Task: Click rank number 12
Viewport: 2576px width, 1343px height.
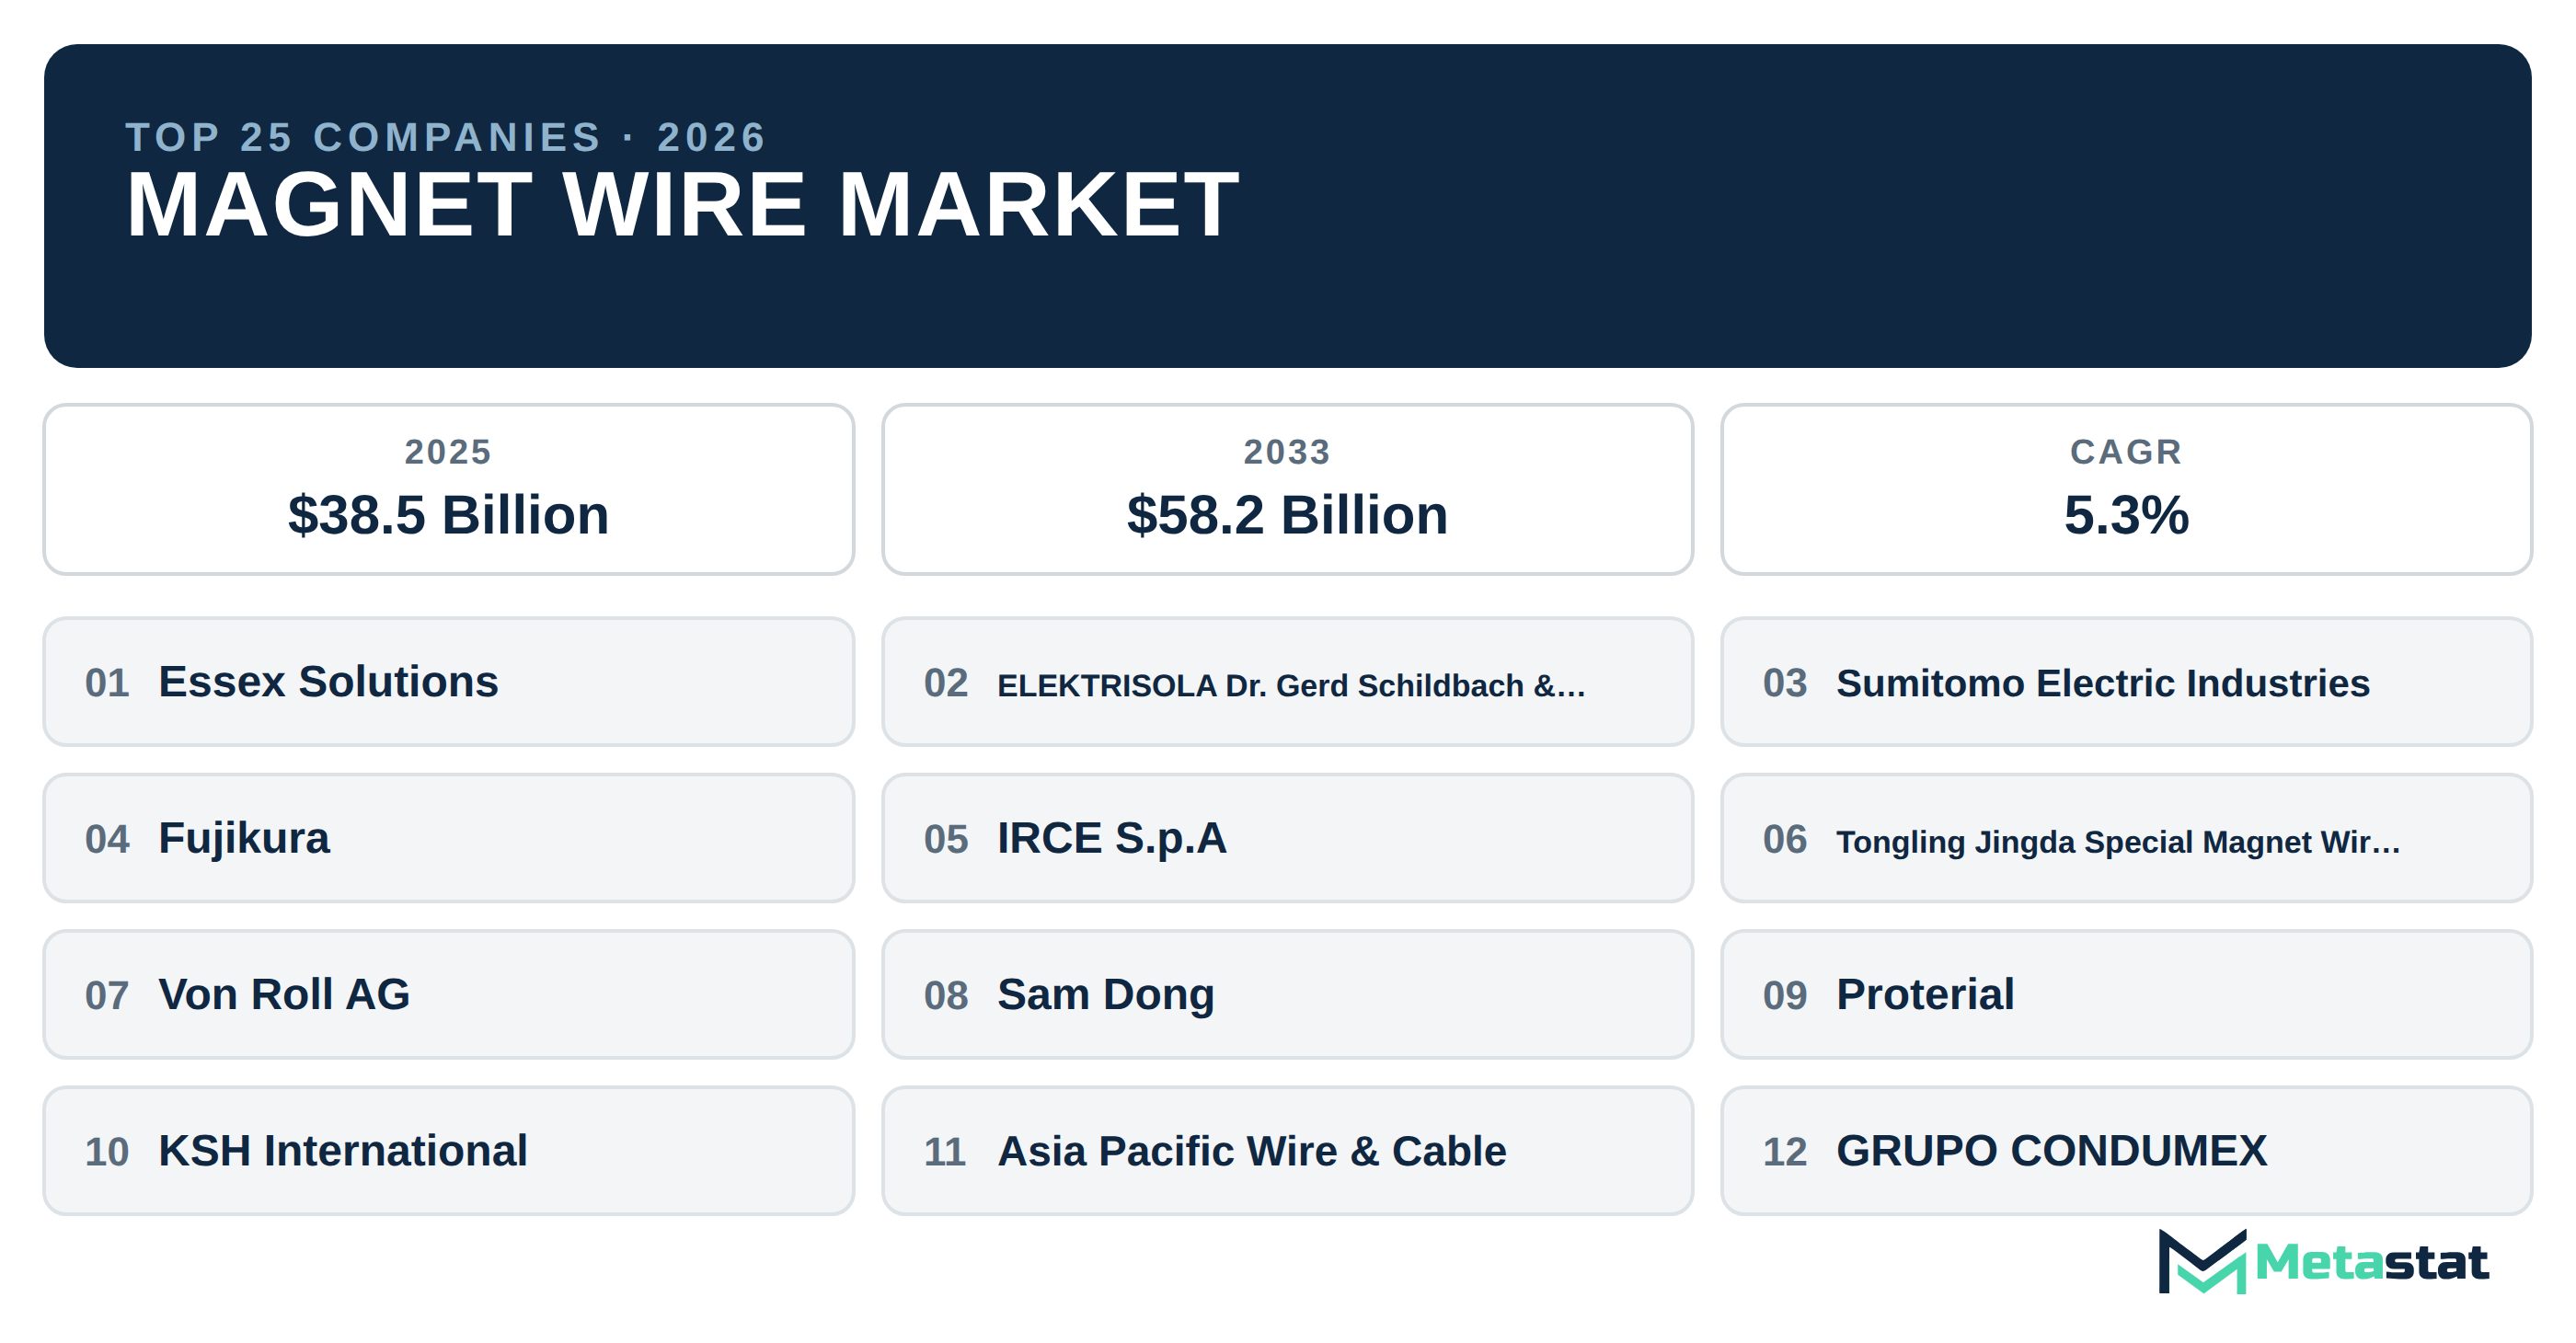Action: click(1785, 1152)
